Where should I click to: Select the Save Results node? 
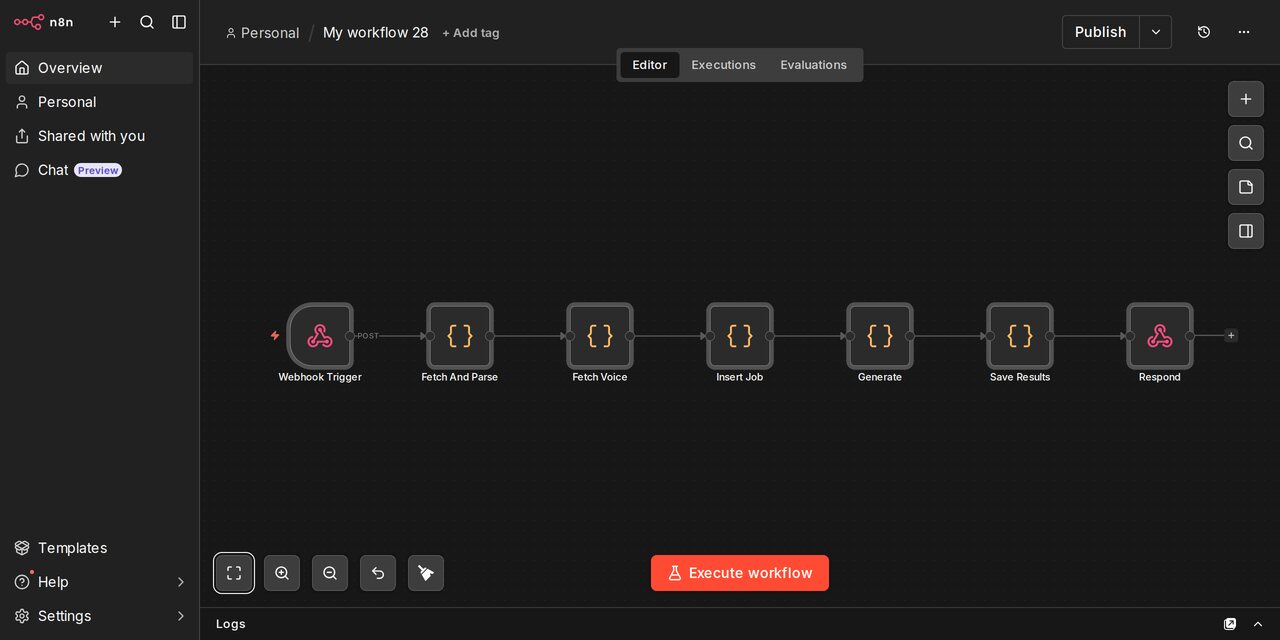tap(1020, 336)
